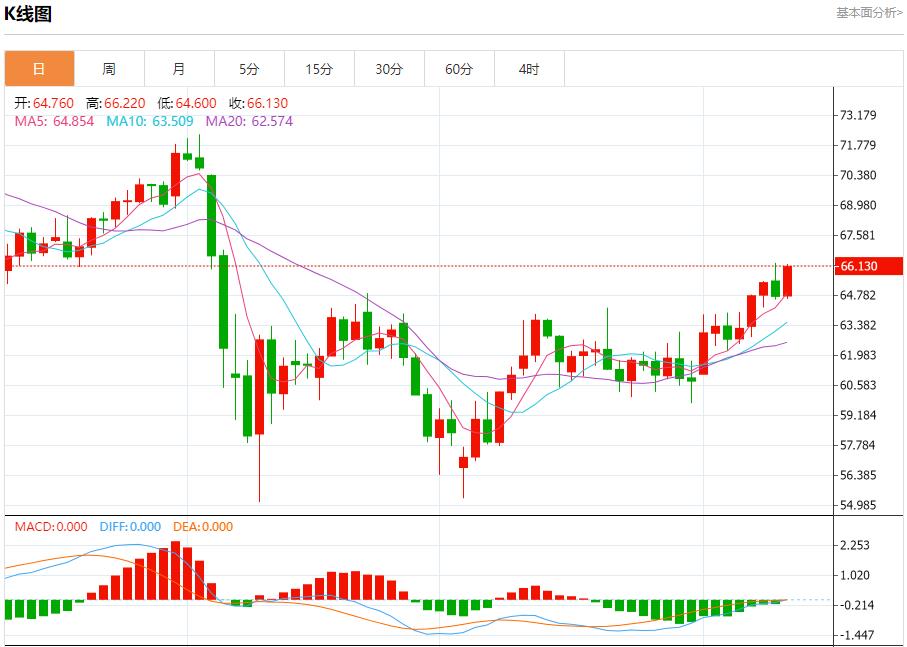Switch to the 月 monthly tab

coord(179,69)
